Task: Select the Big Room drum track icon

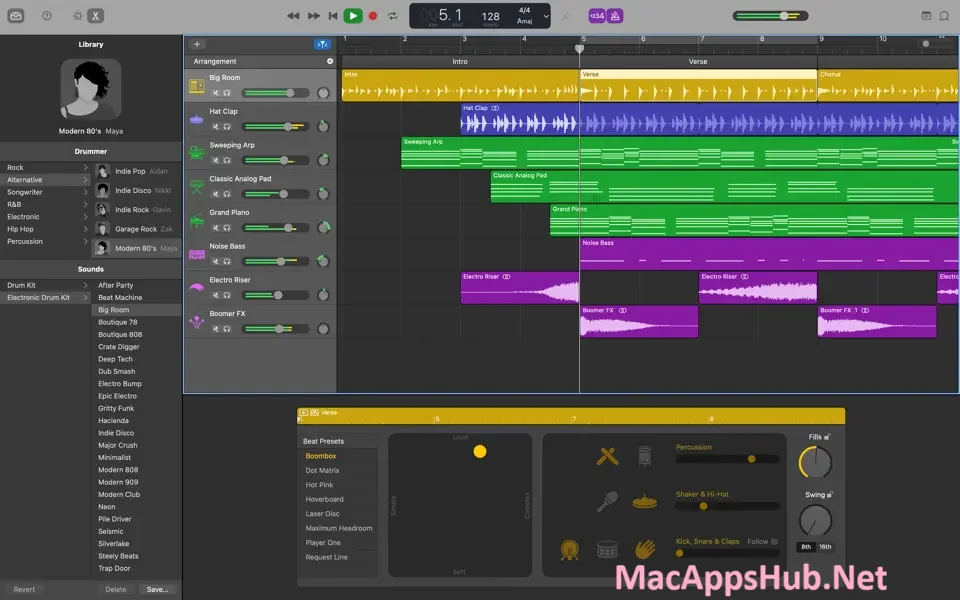Action: (x=197, y=86)
